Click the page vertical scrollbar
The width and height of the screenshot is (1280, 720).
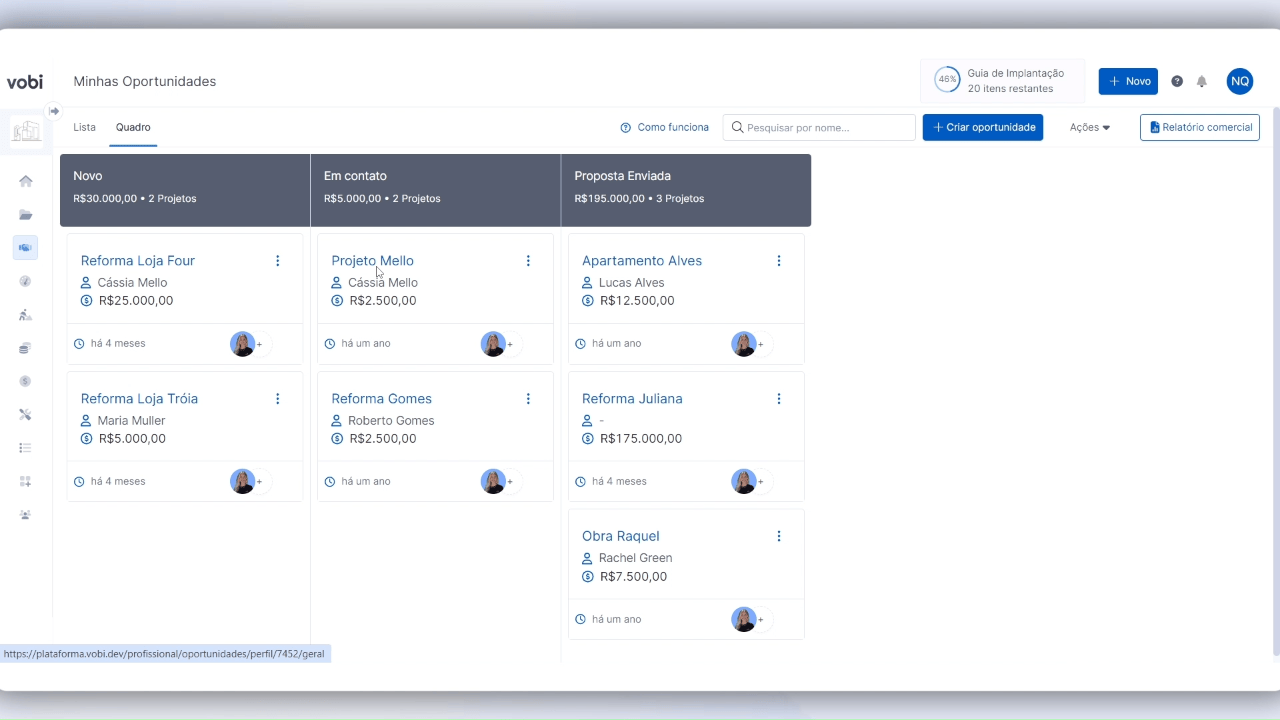1275,380
